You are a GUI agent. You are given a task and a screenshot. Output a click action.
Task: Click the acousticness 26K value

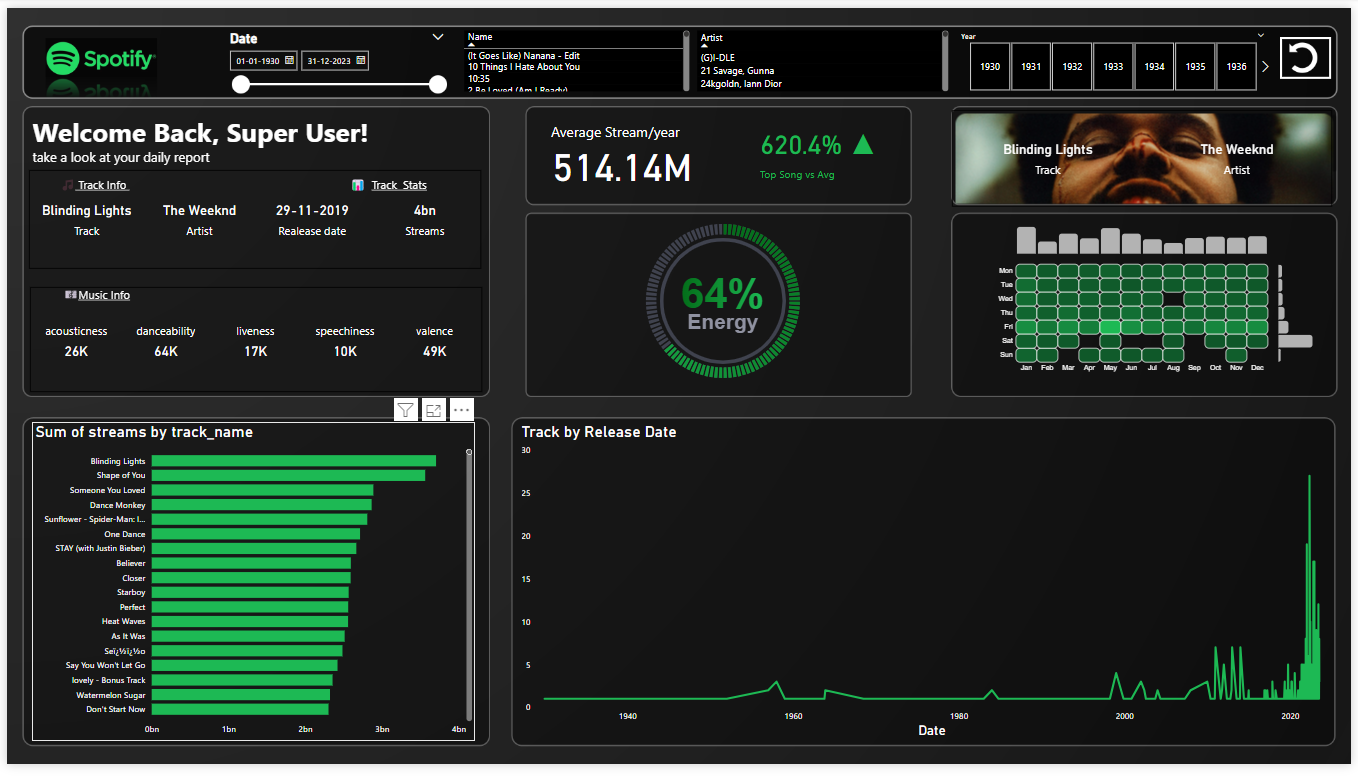76,351
